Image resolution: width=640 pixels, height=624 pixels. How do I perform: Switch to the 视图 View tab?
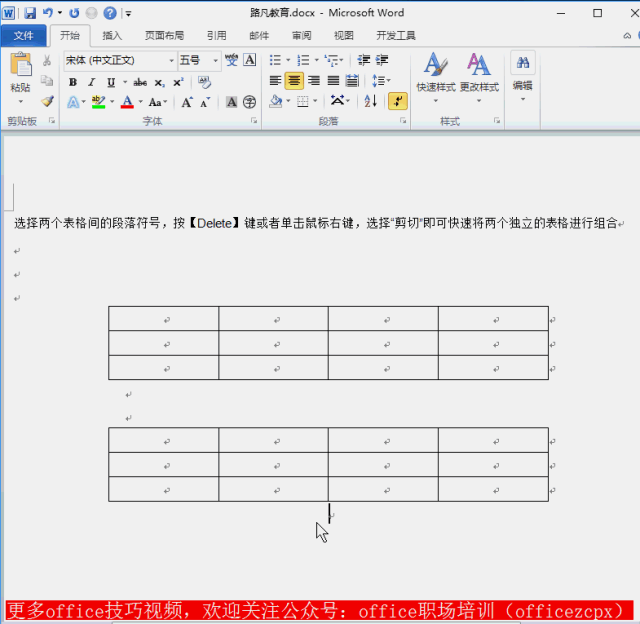(x=344, y=36)
